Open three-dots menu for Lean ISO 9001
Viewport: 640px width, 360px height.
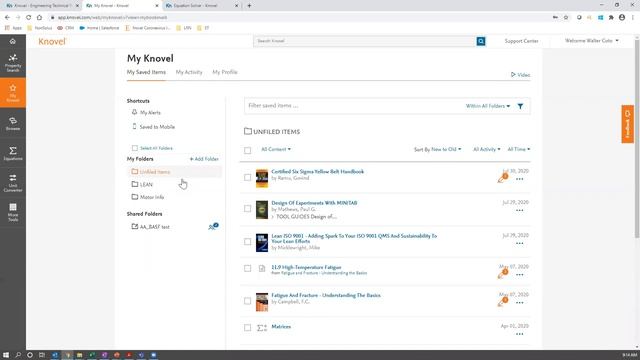tap(520, 243)
